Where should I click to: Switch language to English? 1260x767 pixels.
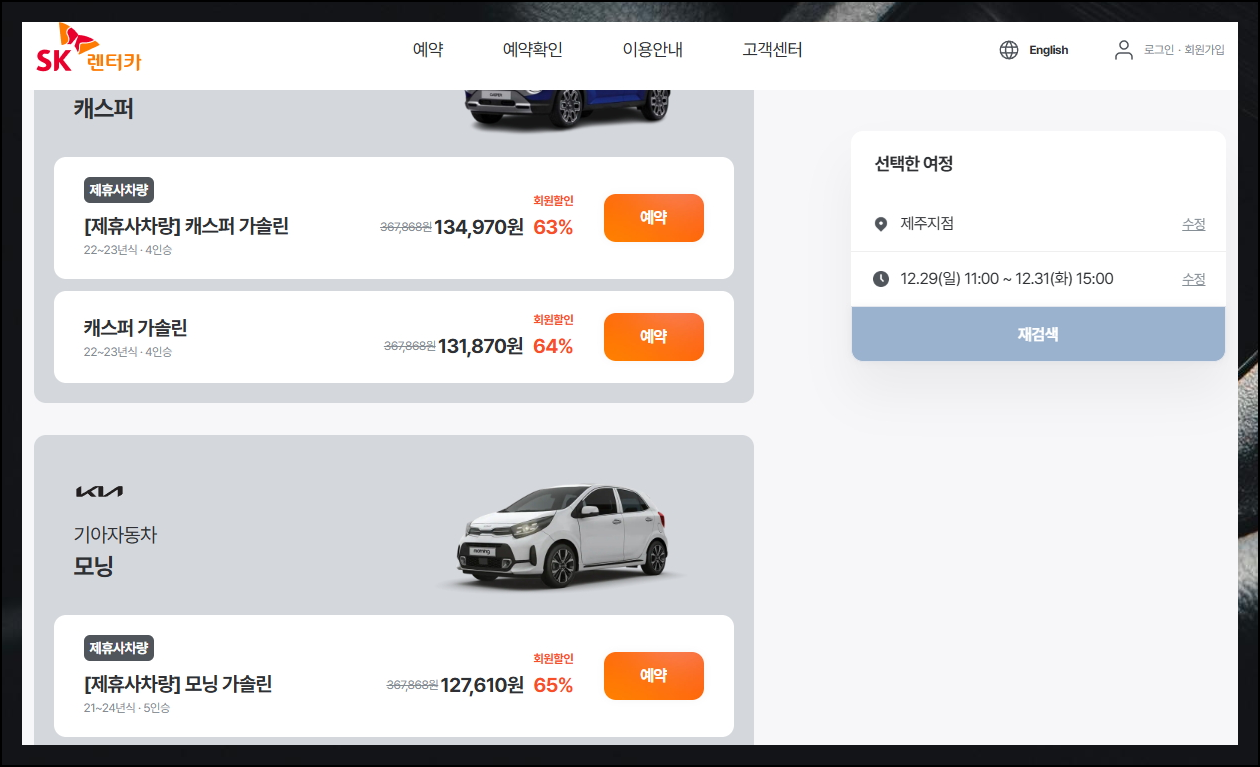[x=1048, y=50]
